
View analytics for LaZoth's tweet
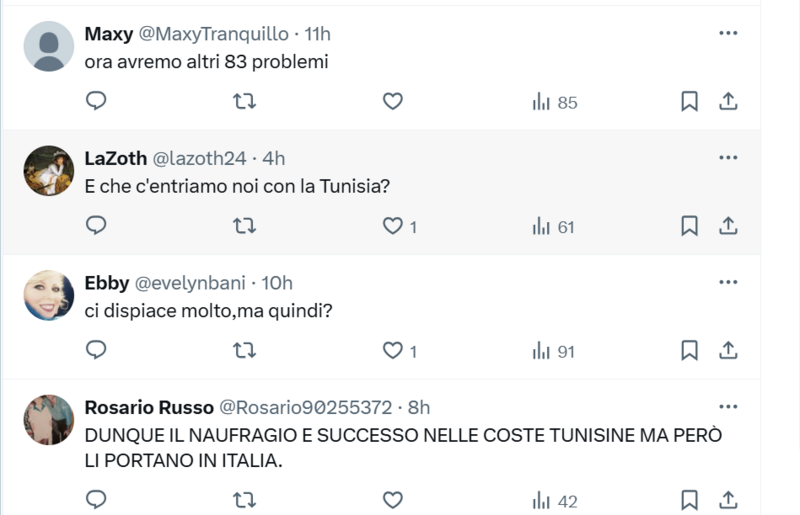(x=553, y=227)
